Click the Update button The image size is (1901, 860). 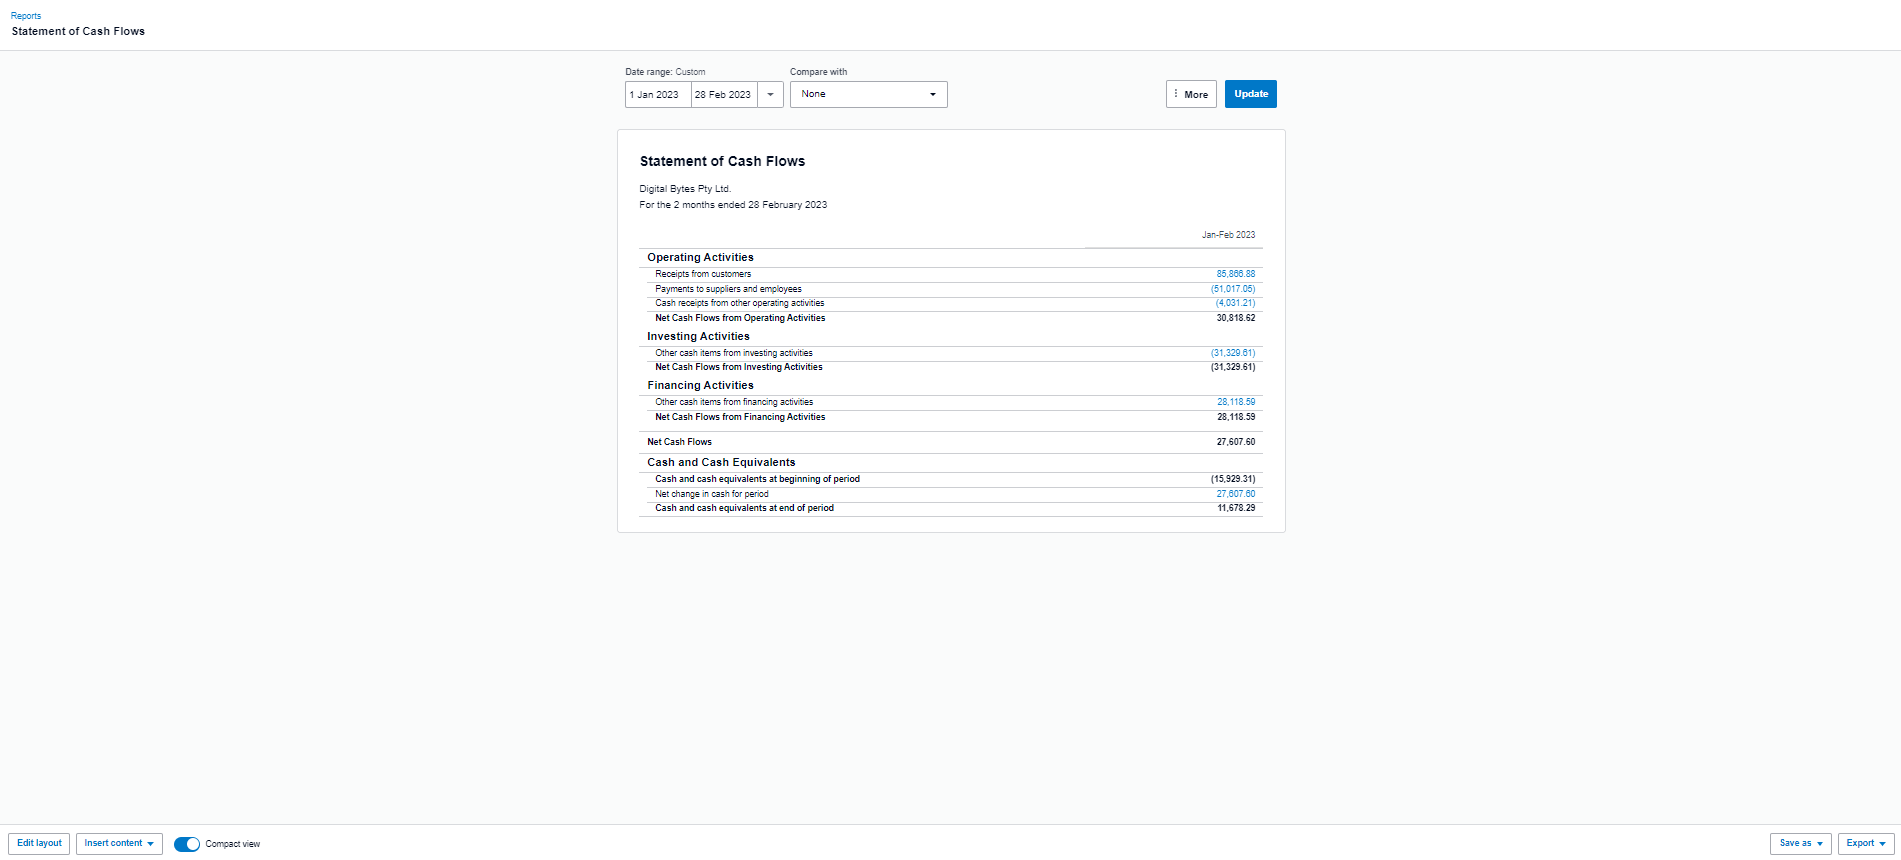1250,94
